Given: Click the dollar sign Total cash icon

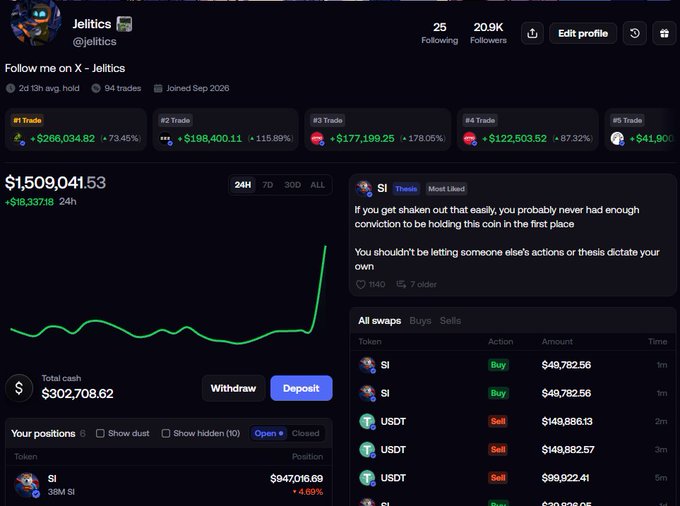Looking at the screenshot, I should [19, 388].
